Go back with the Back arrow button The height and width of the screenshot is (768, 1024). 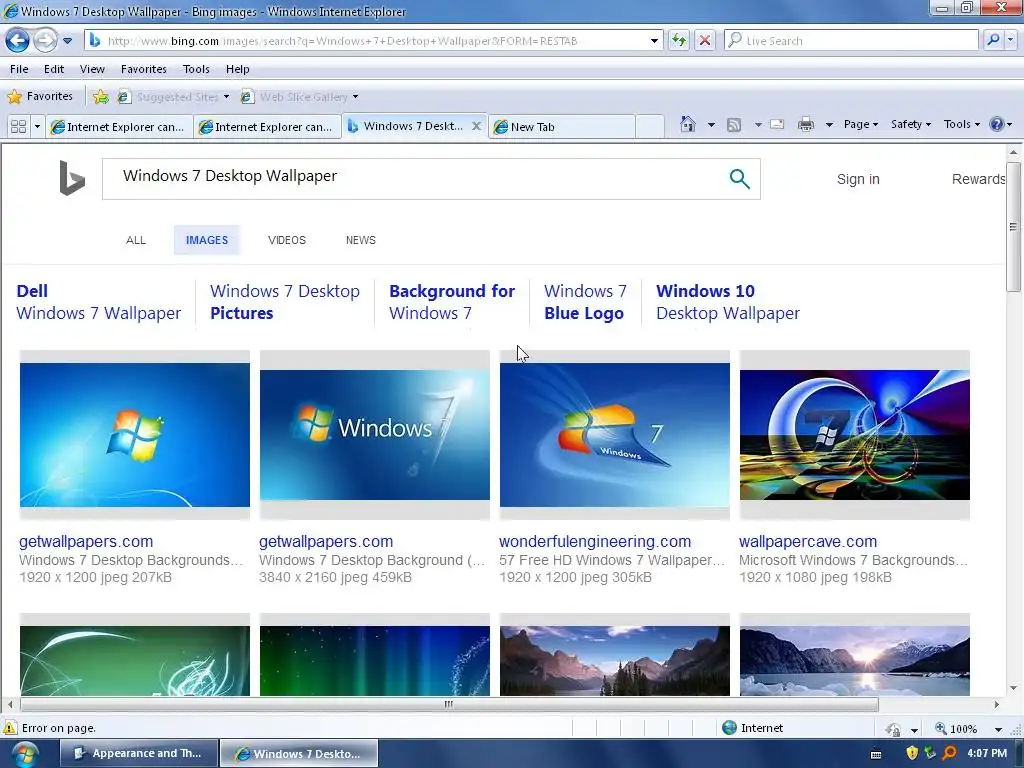[18, 40]
